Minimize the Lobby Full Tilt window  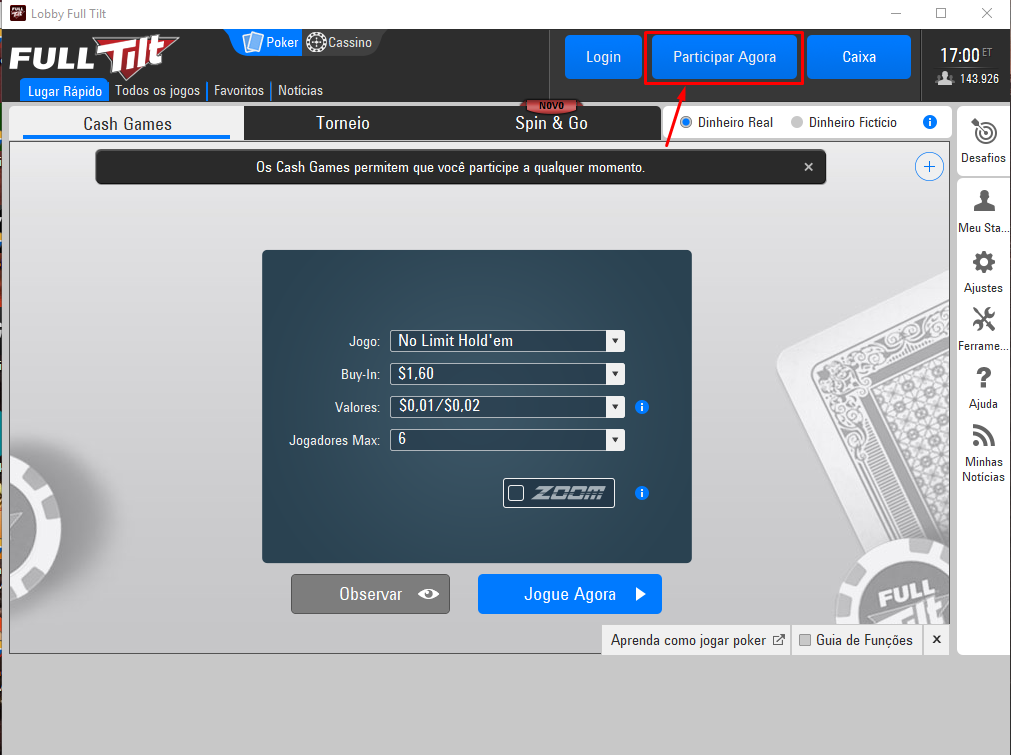pos(896,13)
